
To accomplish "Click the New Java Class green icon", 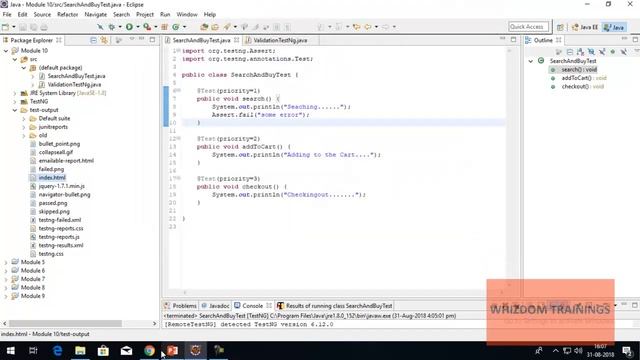I will click(x=176, y=27).
